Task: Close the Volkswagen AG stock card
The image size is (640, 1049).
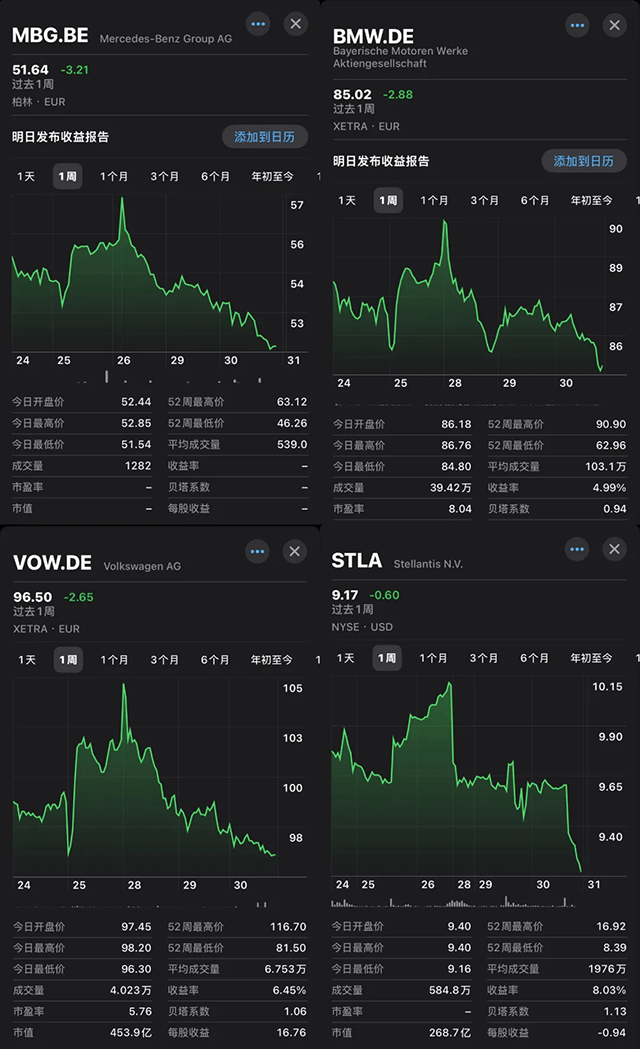Action: [x=295, y=551]
